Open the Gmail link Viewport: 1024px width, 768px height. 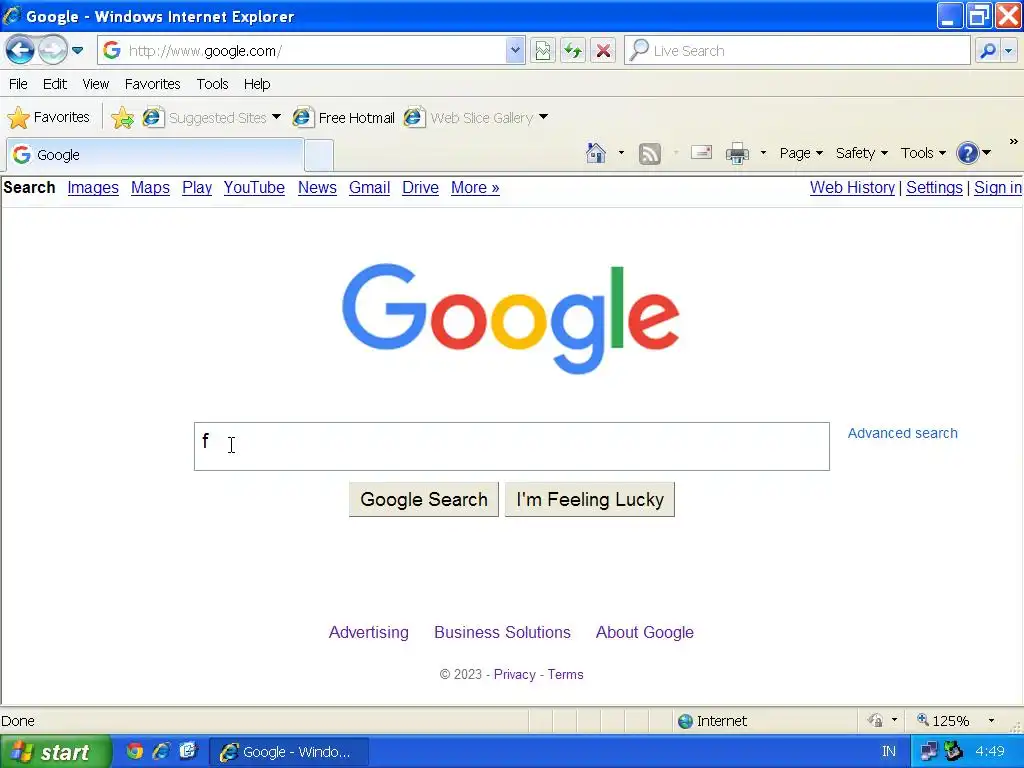point(369,187)
